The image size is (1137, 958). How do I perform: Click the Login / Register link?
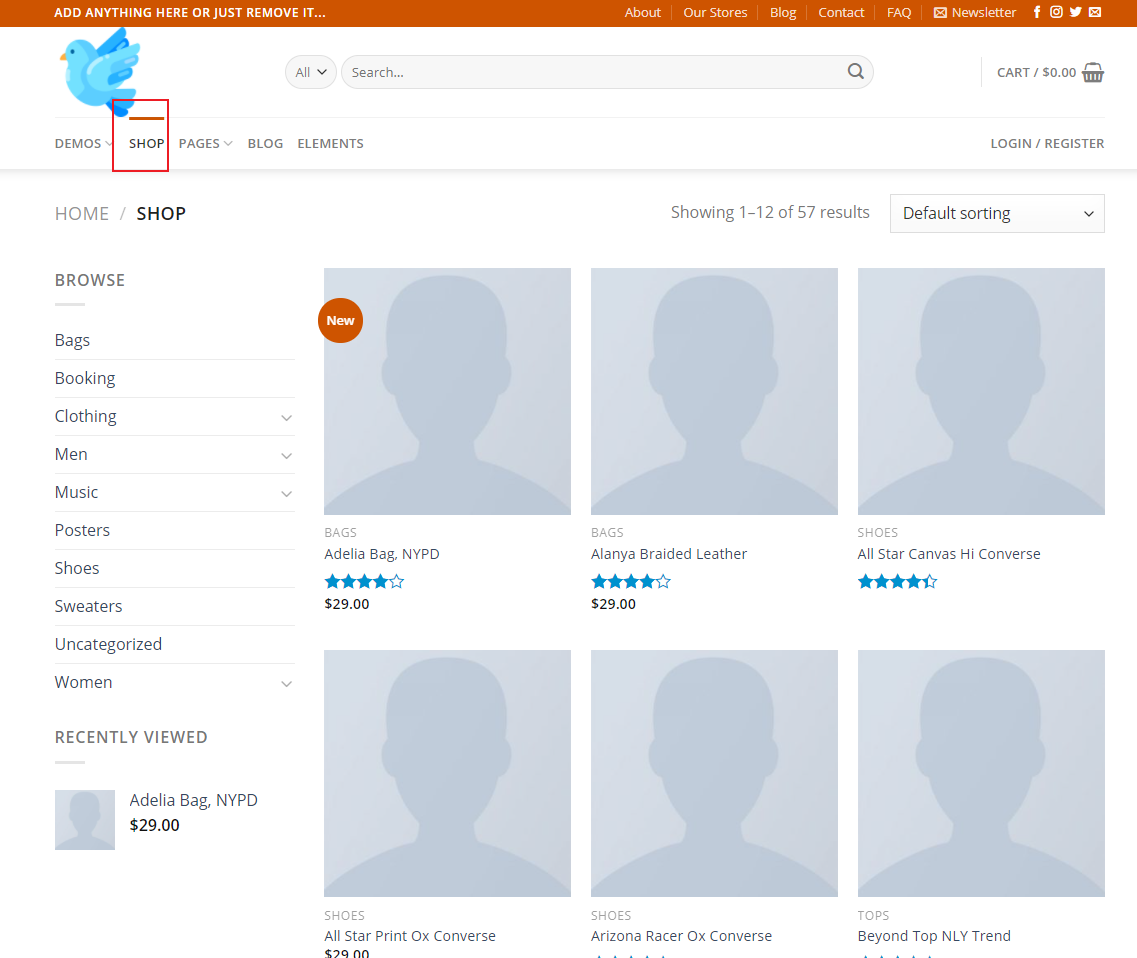click(x=1047, y=143)
